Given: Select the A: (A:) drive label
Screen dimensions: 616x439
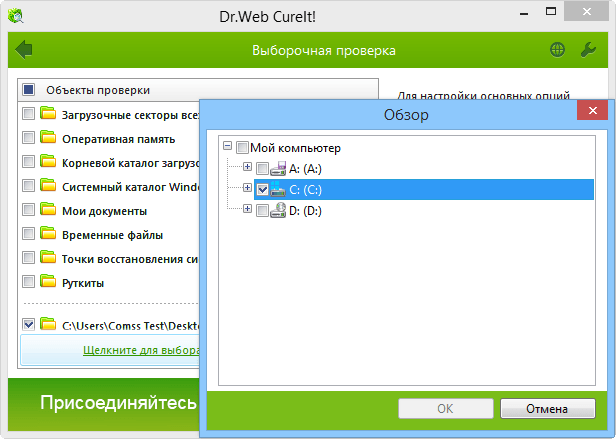Looking at the screenshot, I should (x=305, y=169).
